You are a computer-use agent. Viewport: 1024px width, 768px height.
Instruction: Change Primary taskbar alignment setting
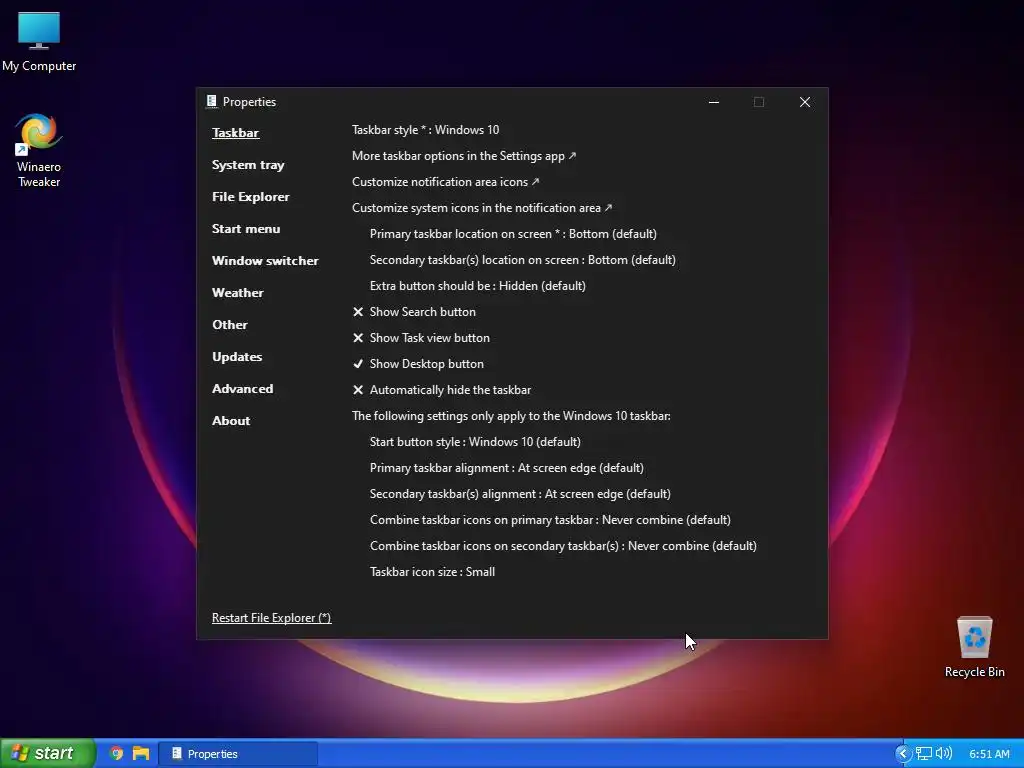click(506, 468)
